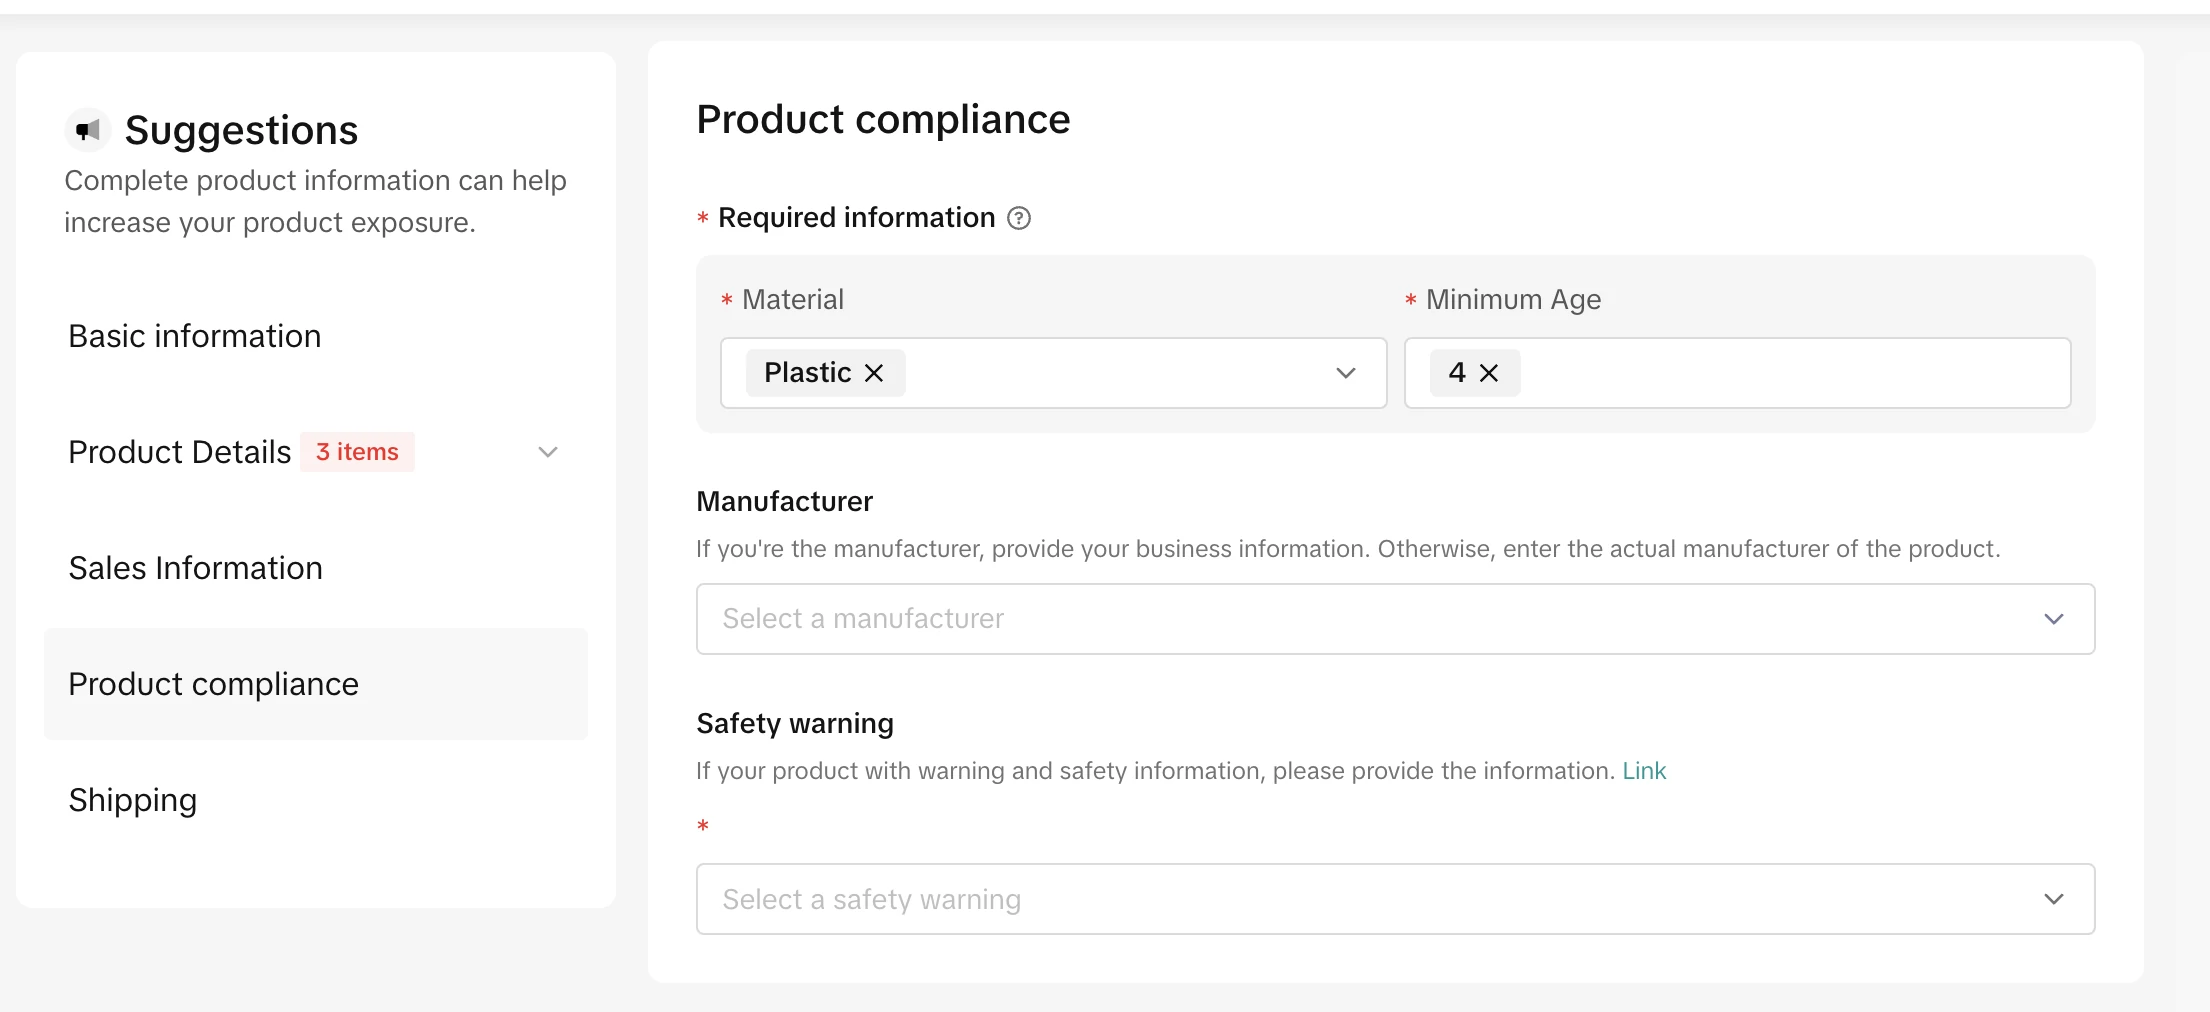Image resolution: width=2210 pixels, height=1012 pixels.
Task: Click inside the Minimum Age input field
Action: click(x=1790, y=373)
